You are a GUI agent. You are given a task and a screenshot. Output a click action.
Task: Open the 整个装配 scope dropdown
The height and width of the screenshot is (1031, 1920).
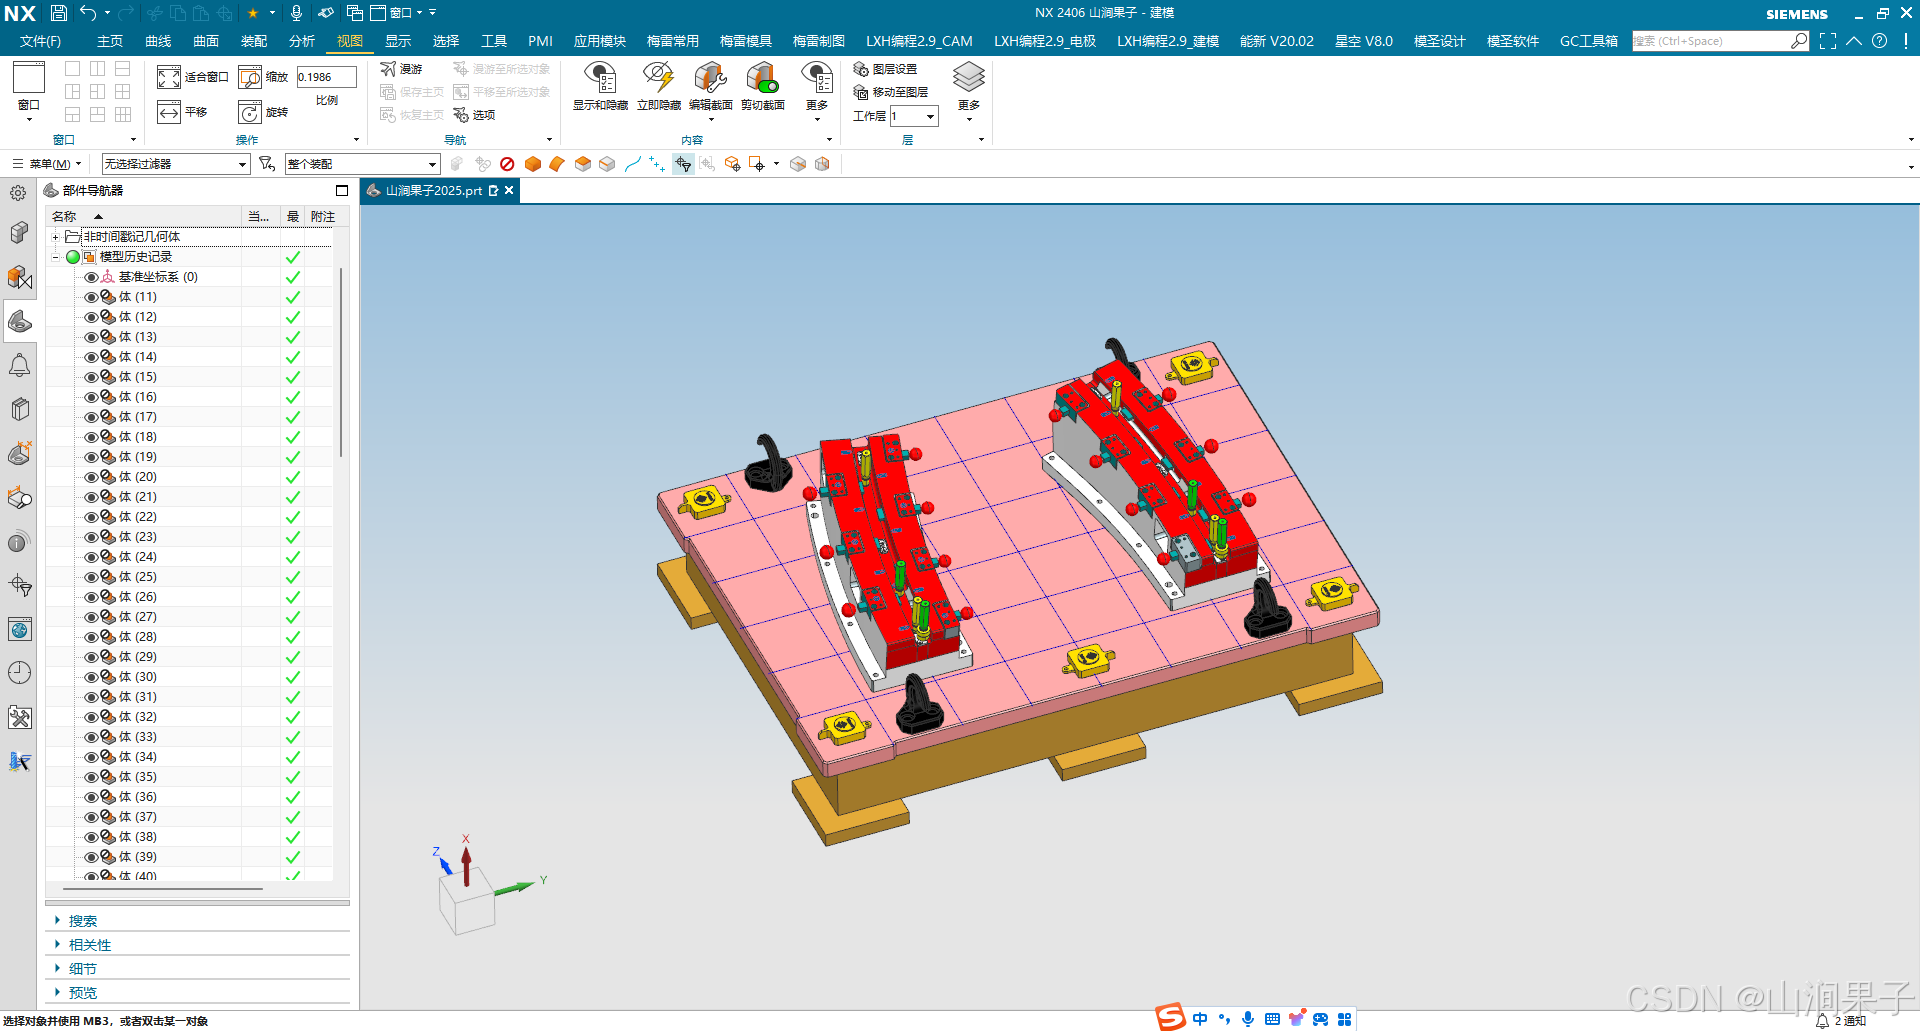tap(362, 164)
